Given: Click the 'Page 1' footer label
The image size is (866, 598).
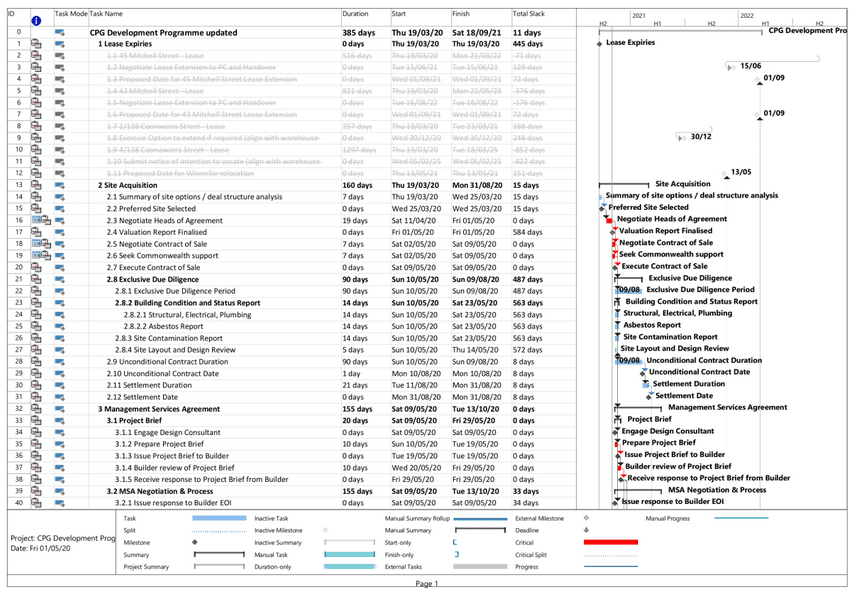Looking at the screenshot, I should coord(426,584).
